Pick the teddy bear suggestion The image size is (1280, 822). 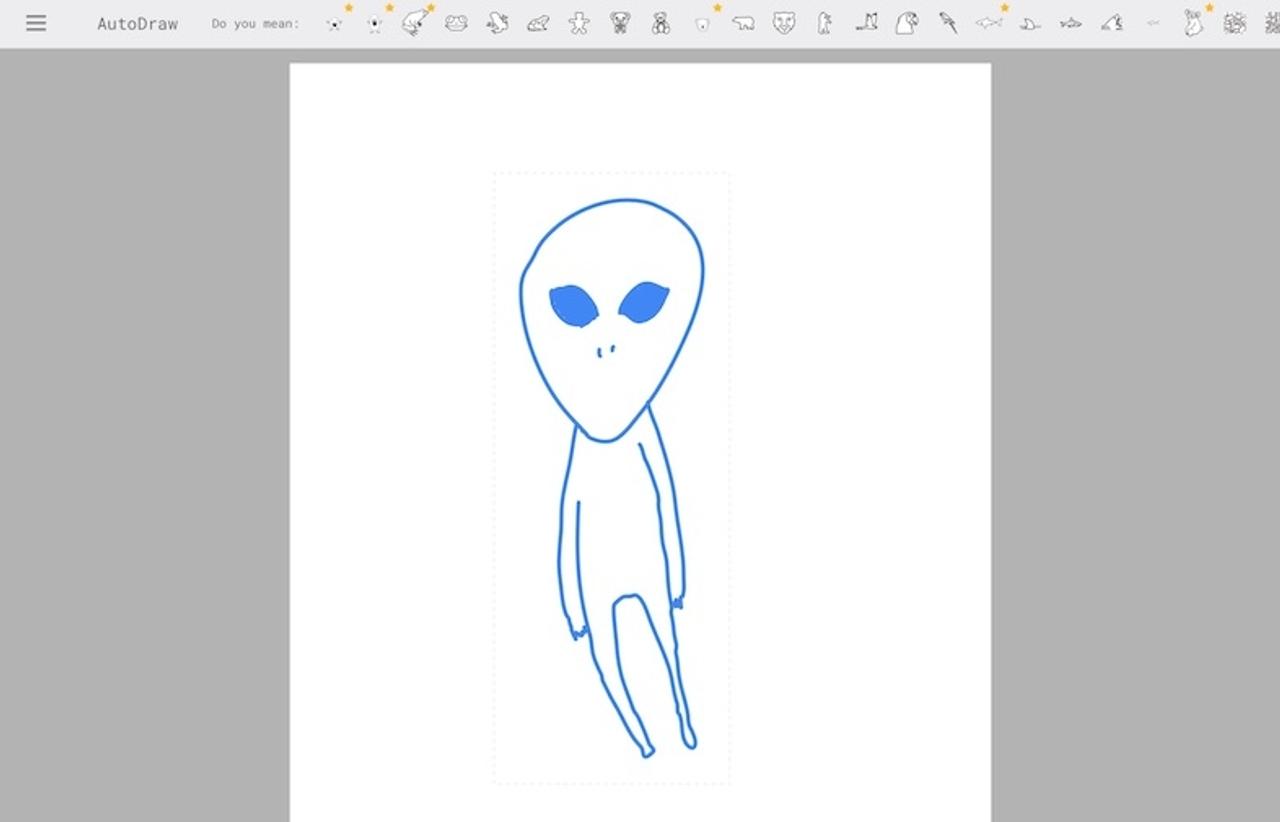coord(660,24)
